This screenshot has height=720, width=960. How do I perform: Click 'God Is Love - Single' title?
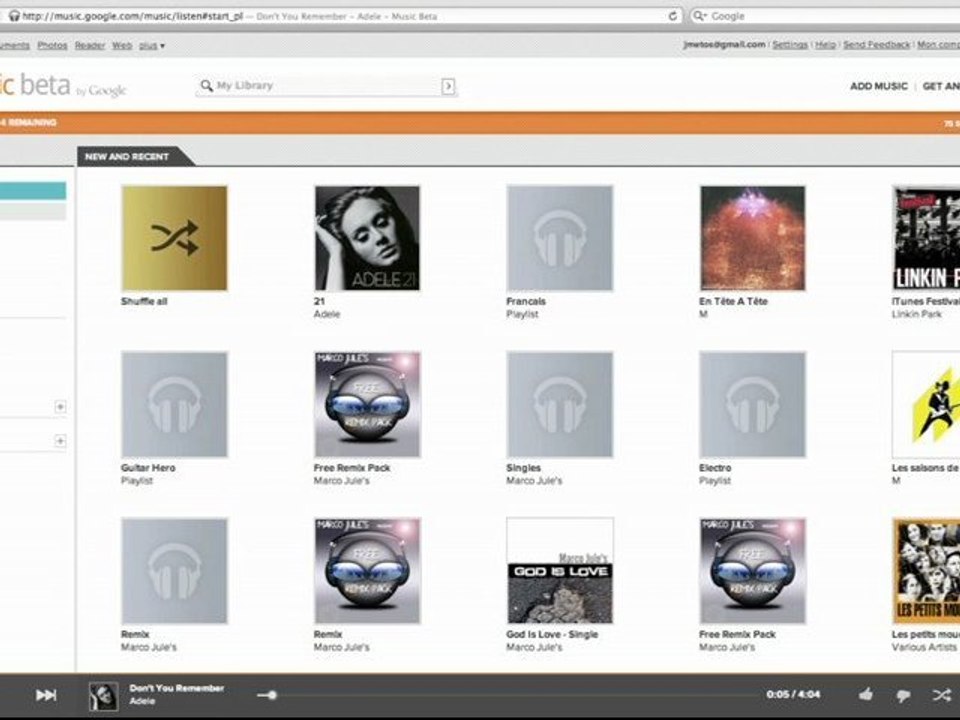point(552,634)
